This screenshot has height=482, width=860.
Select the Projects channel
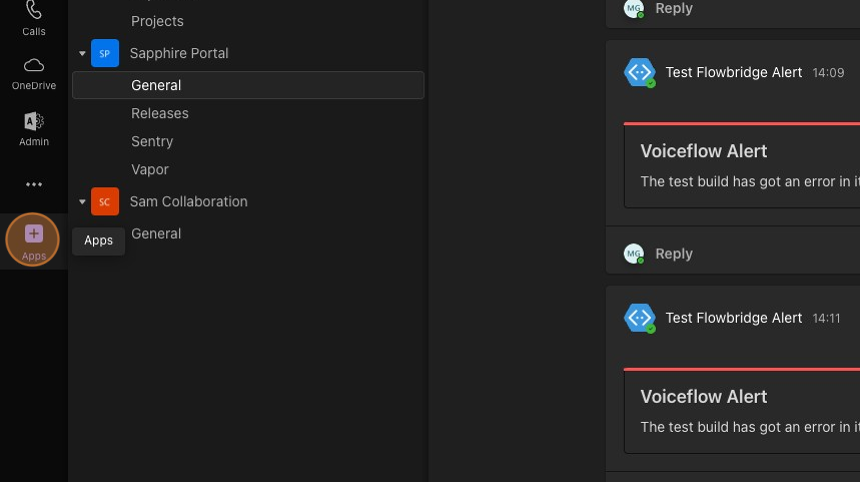157,21
